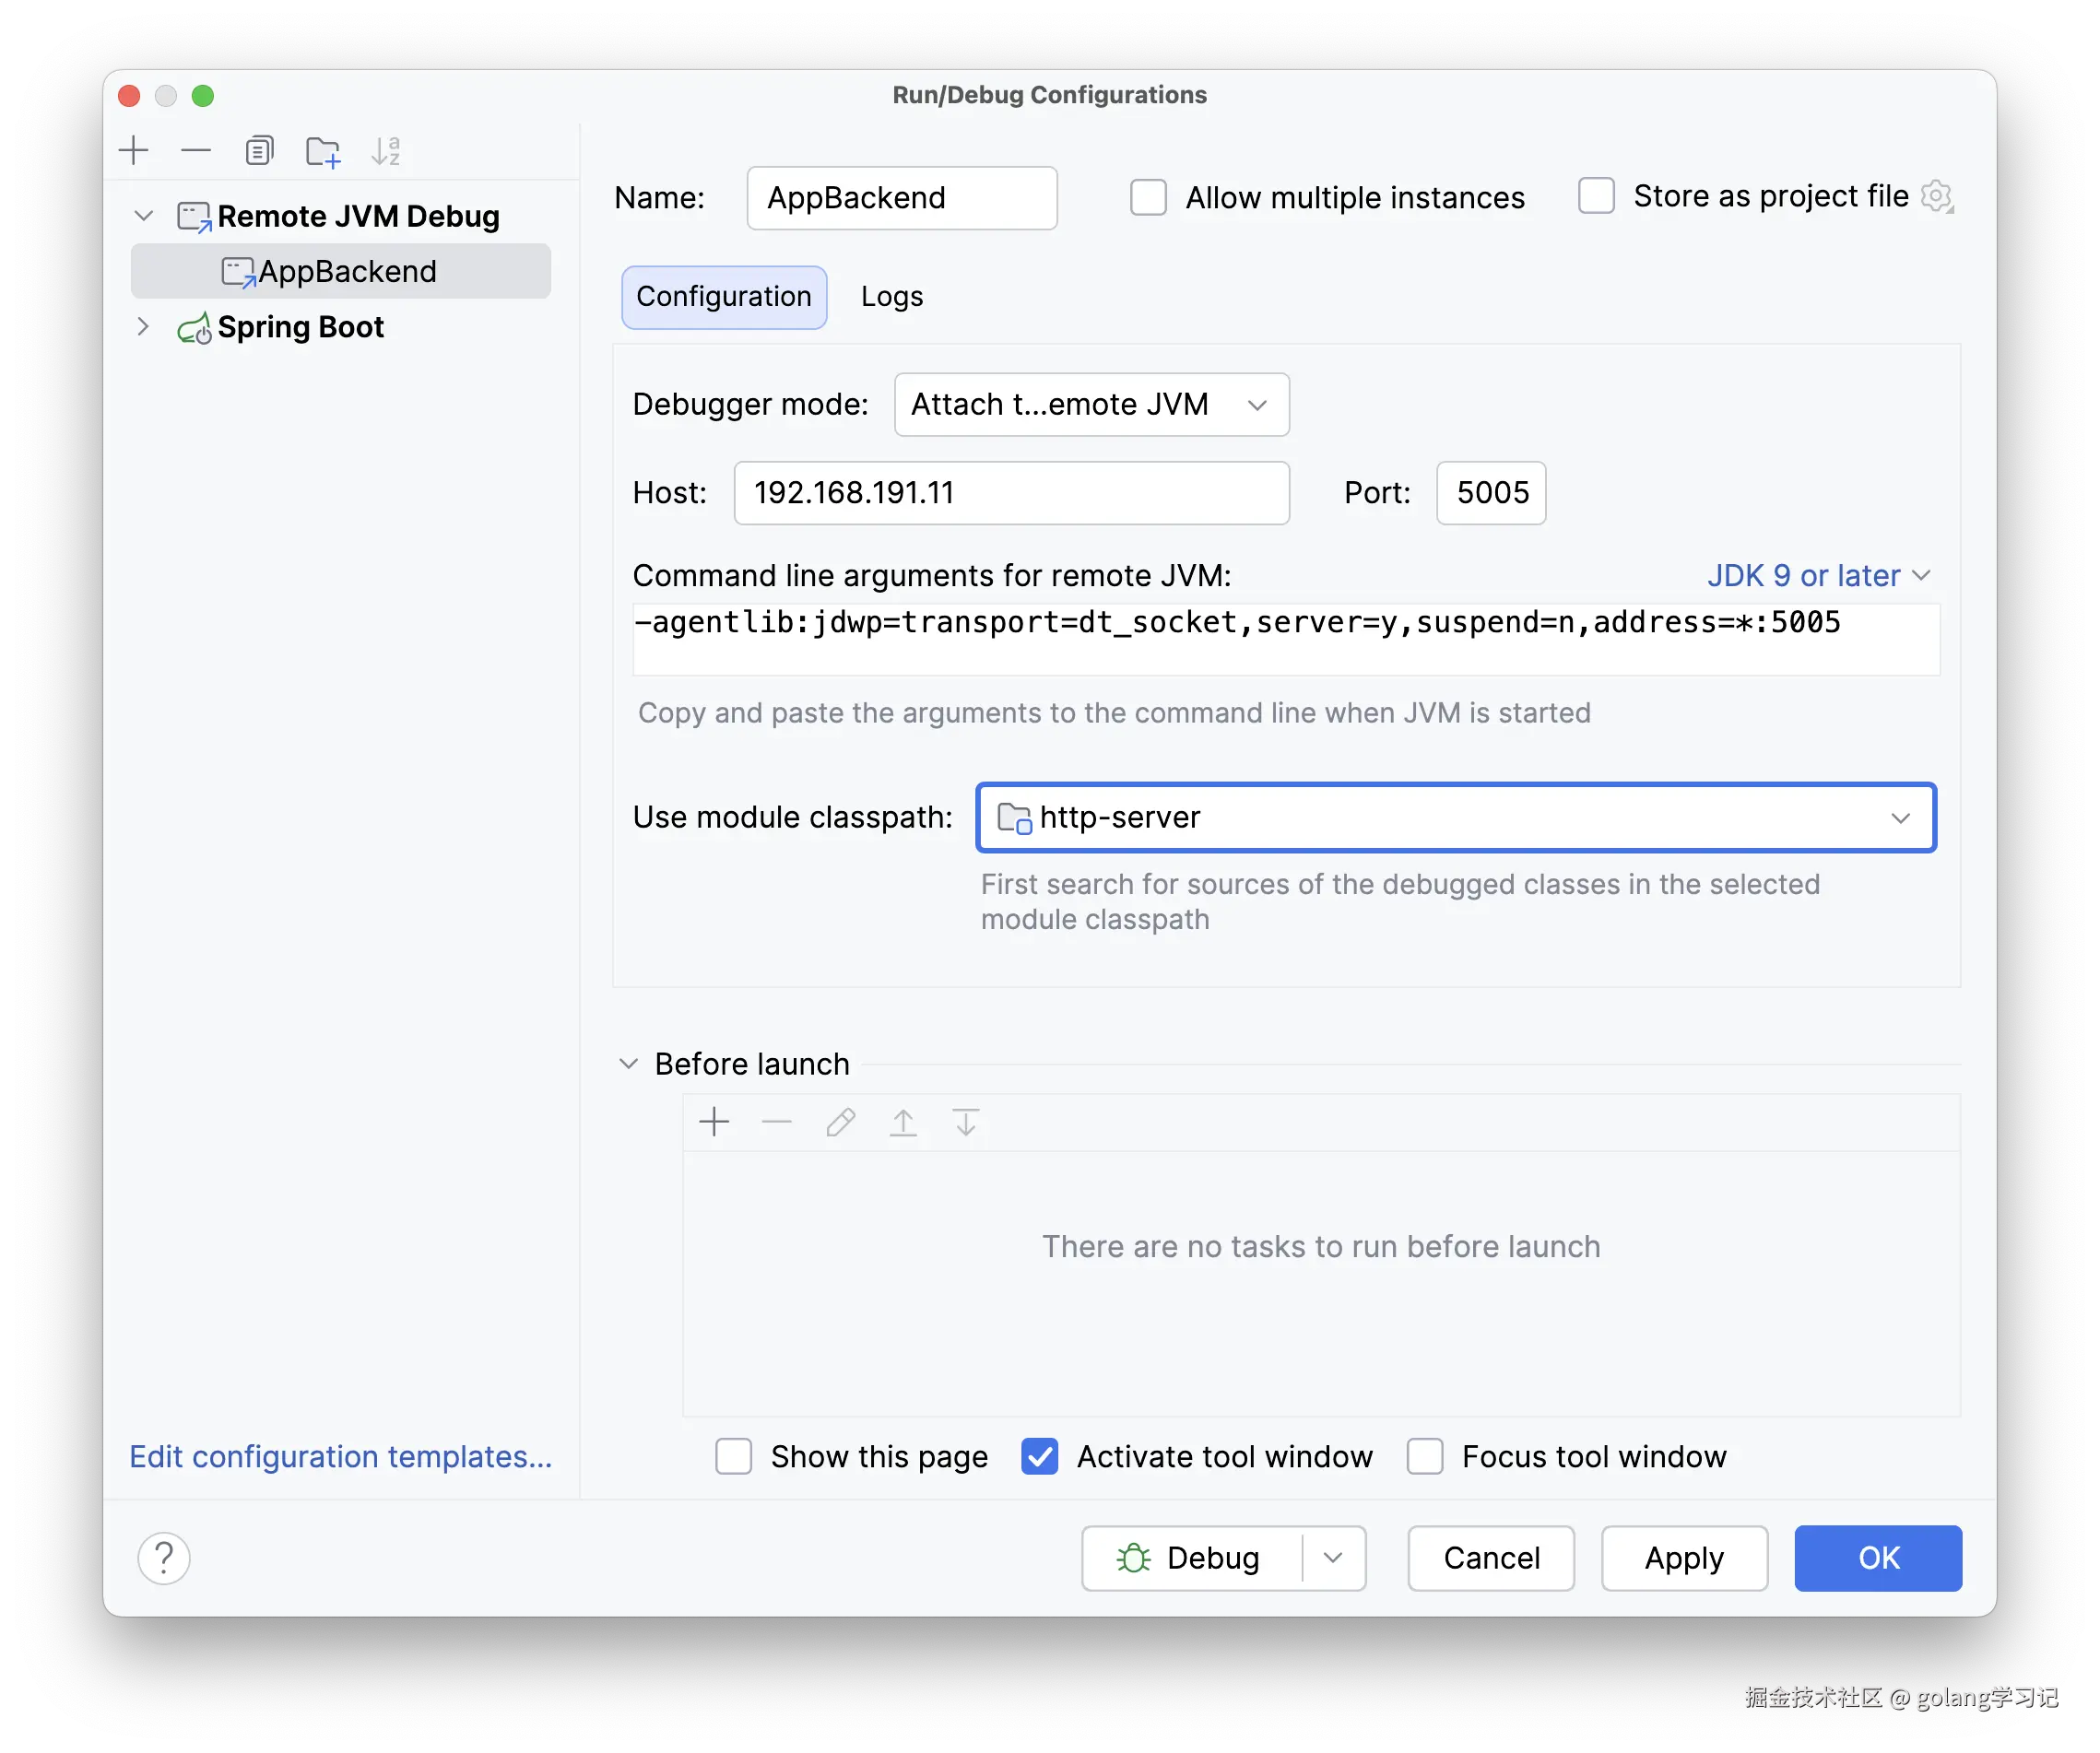Screen dimensions: 2100x1753
Task: Enable Allow multiple instances
Action: tap(1148, 197)
